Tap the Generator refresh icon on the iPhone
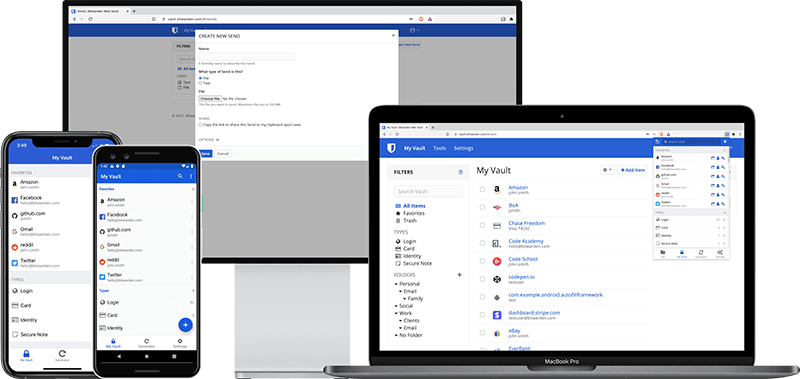This screenshot has width=800, height=379. (62, 353)
